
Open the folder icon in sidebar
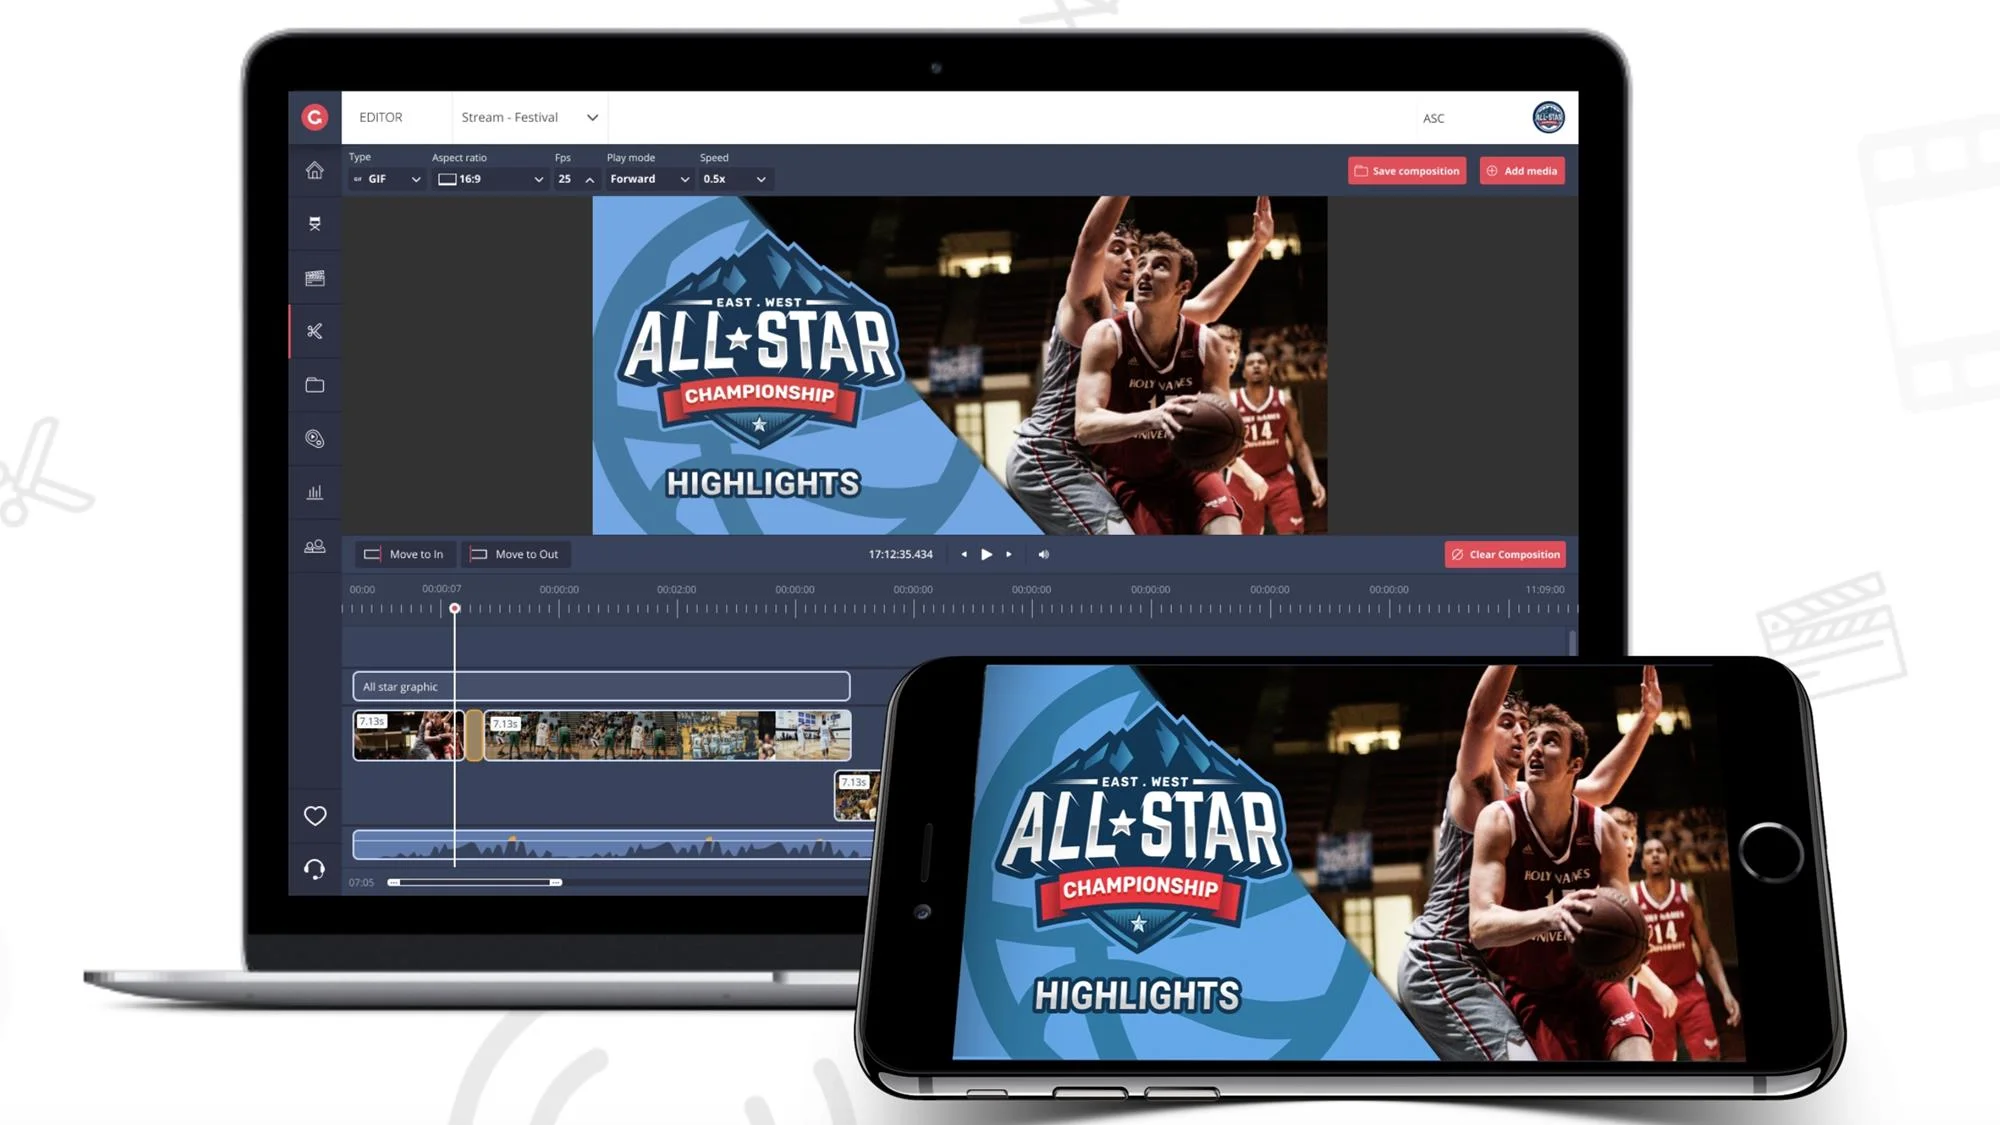(x=314, y=385)
